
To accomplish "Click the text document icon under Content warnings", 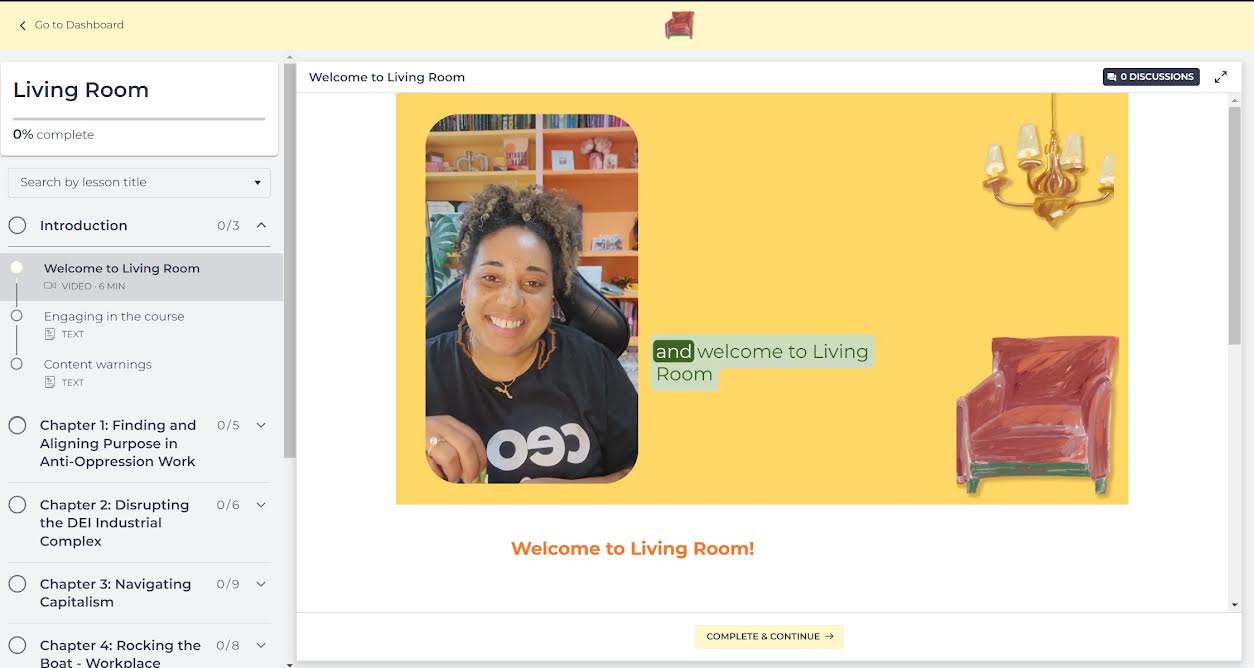I will [x=50, y=382].
